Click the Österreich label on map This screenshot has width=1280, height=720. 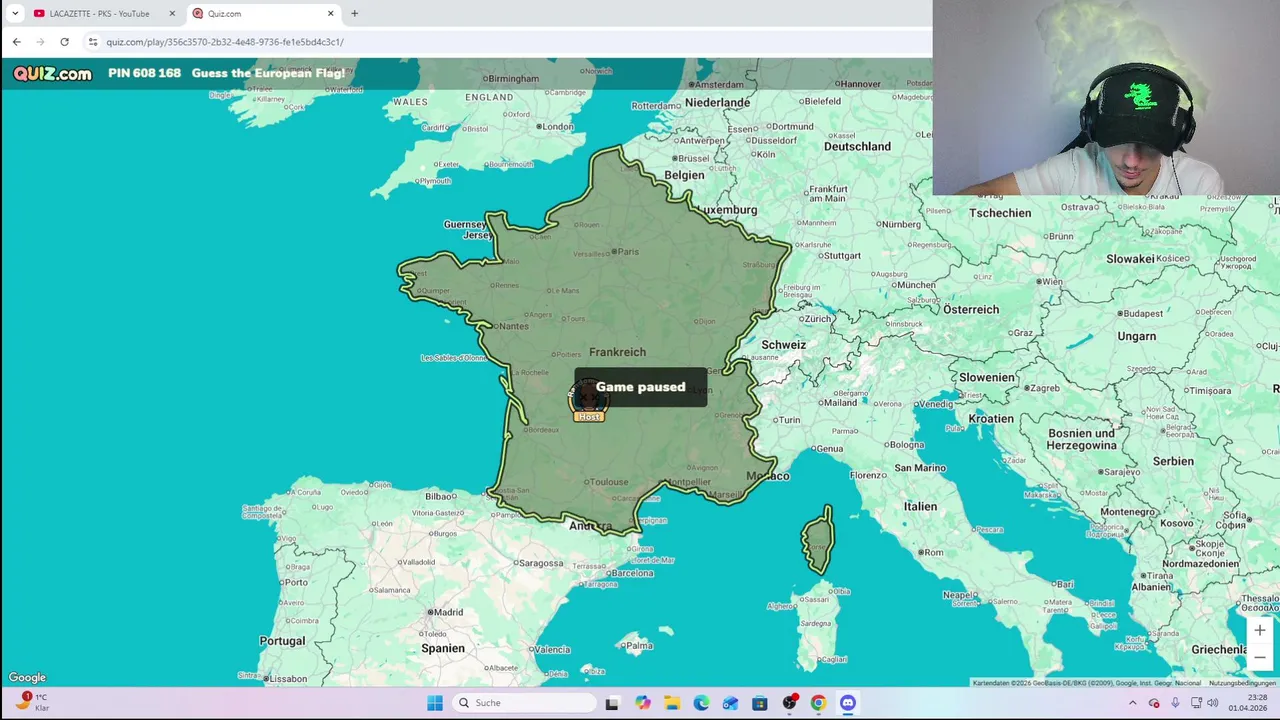(971, 309)
